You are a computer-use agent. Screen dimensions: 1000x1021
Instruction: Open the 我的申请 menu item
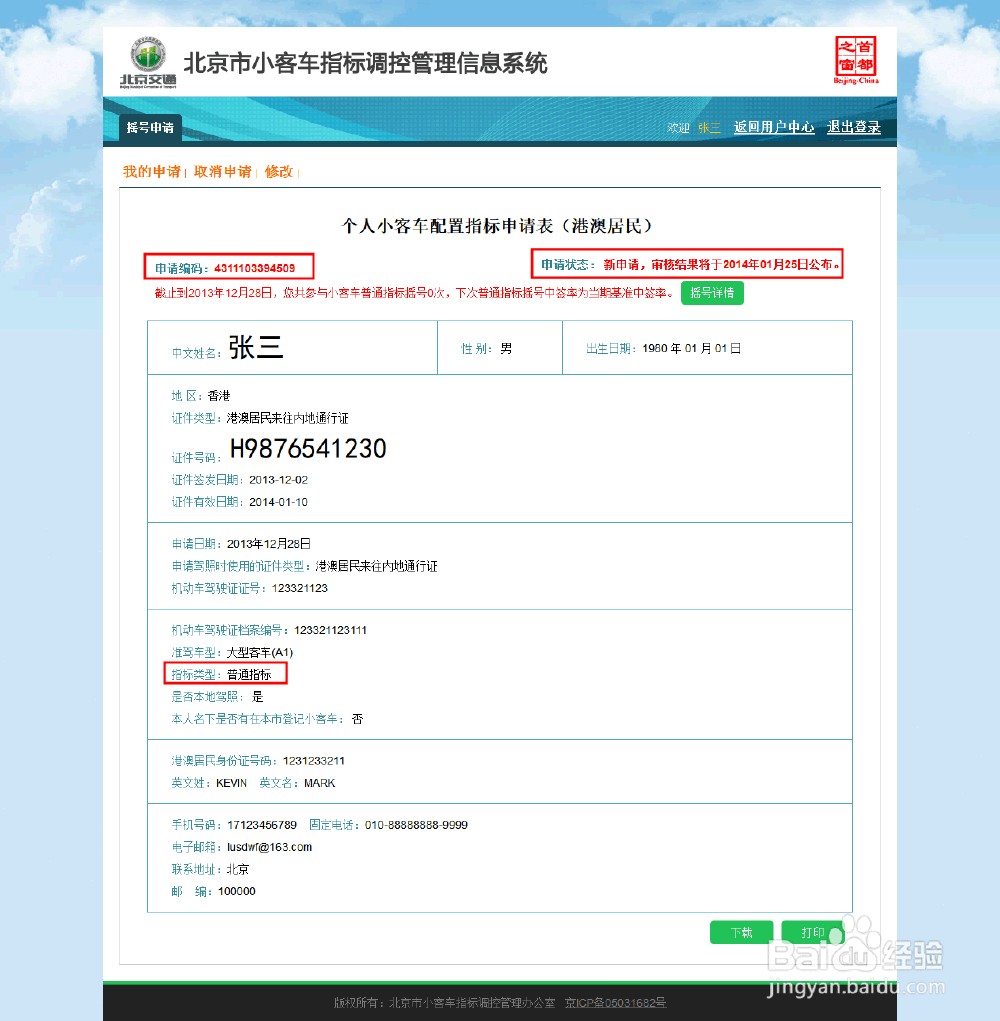tap(151, 171)
